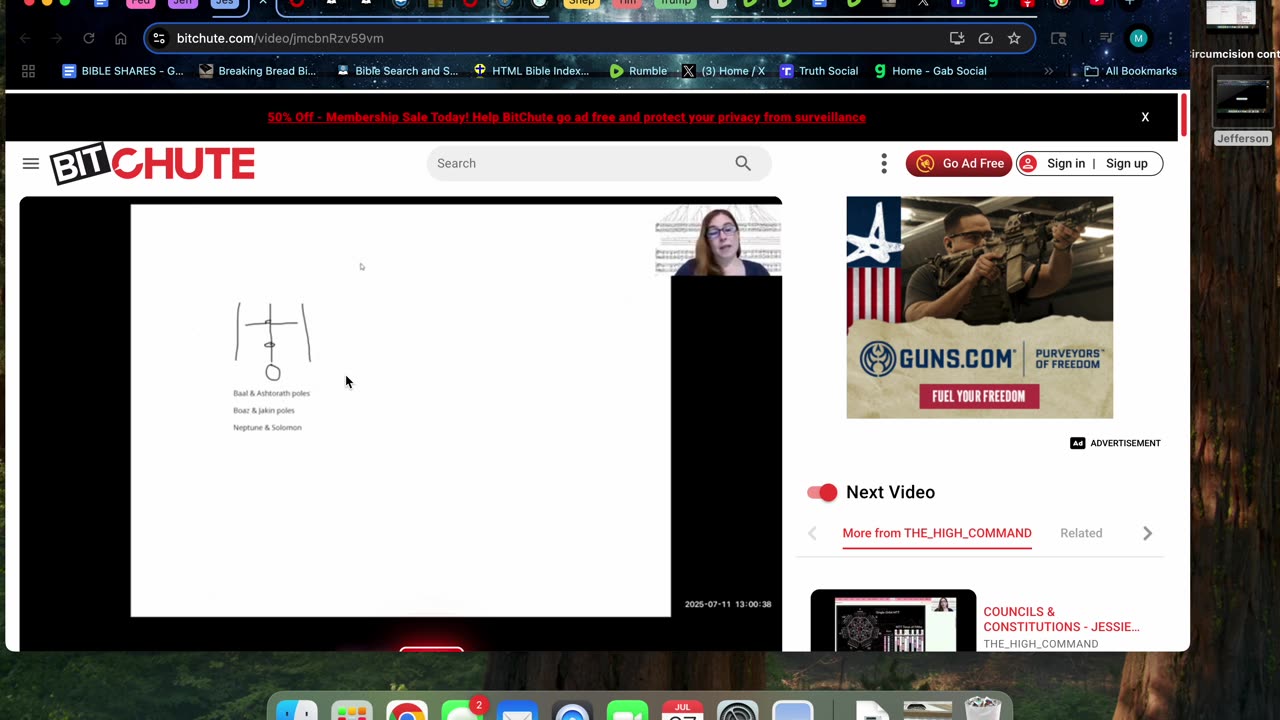Click the Go Ad Free button

(959, 163)
